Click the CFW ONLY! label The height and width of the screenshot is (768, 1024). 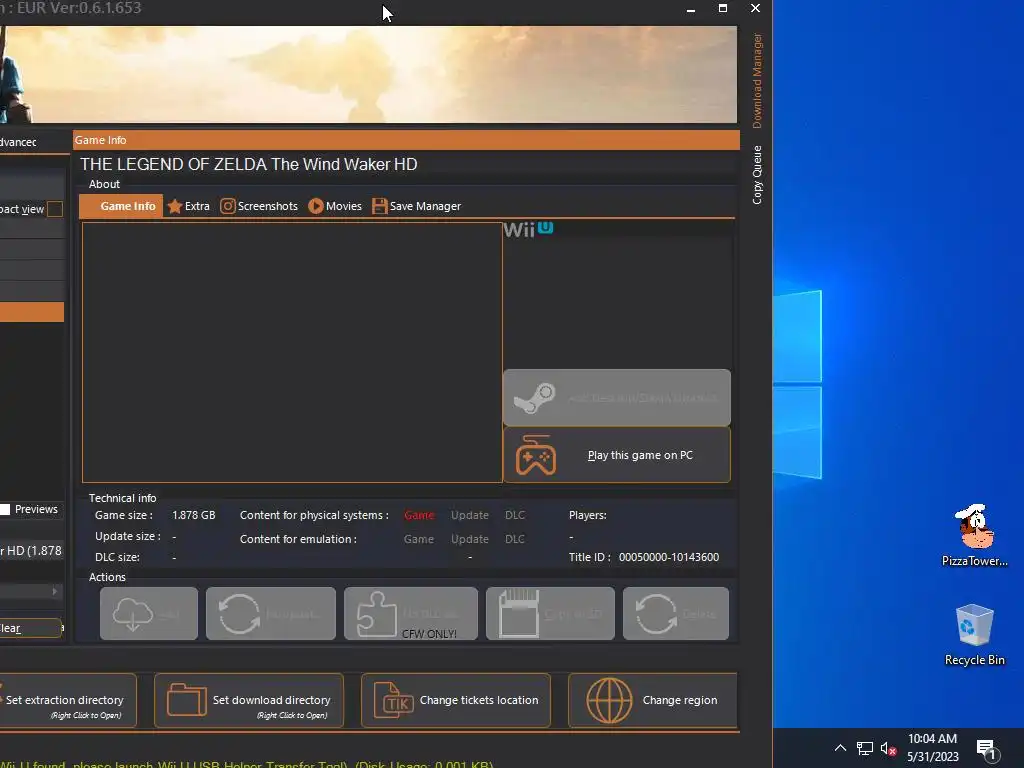[x=429, y=633]
